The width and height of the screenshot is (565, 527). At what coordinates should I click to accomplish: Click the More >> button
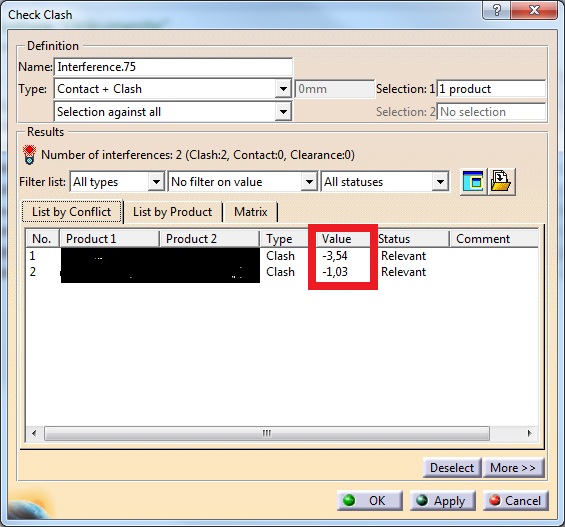tap(513, 468)
